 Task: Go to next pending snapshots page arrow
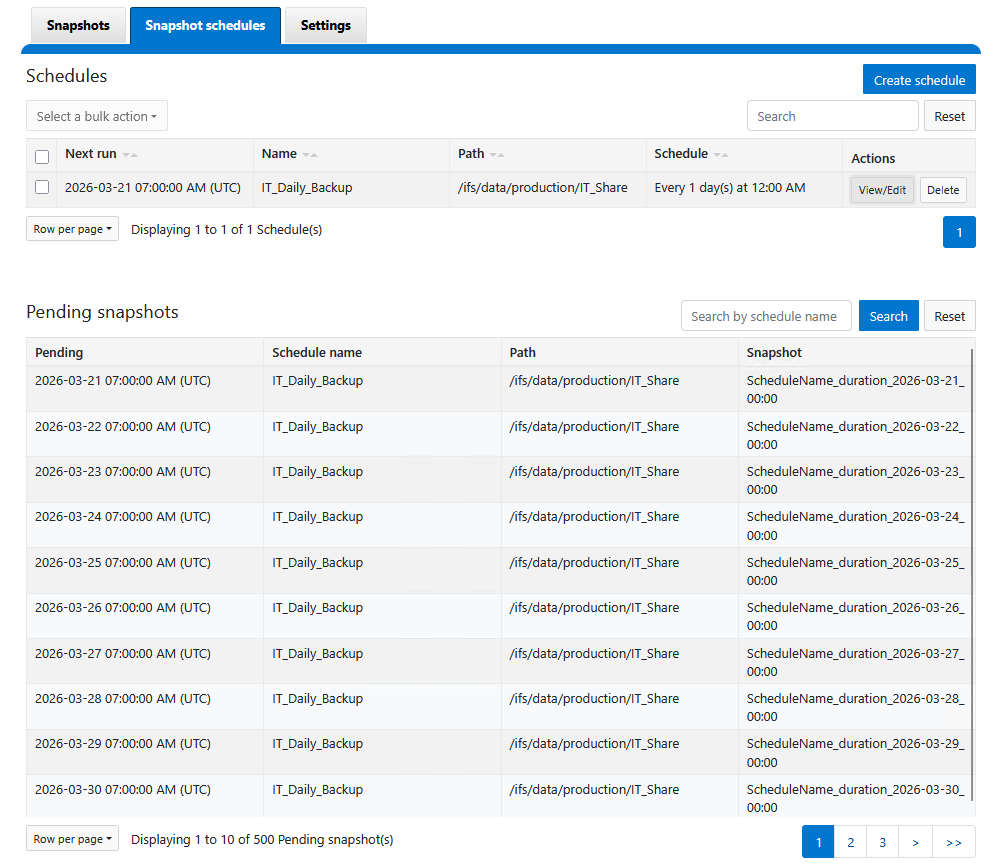915,842
